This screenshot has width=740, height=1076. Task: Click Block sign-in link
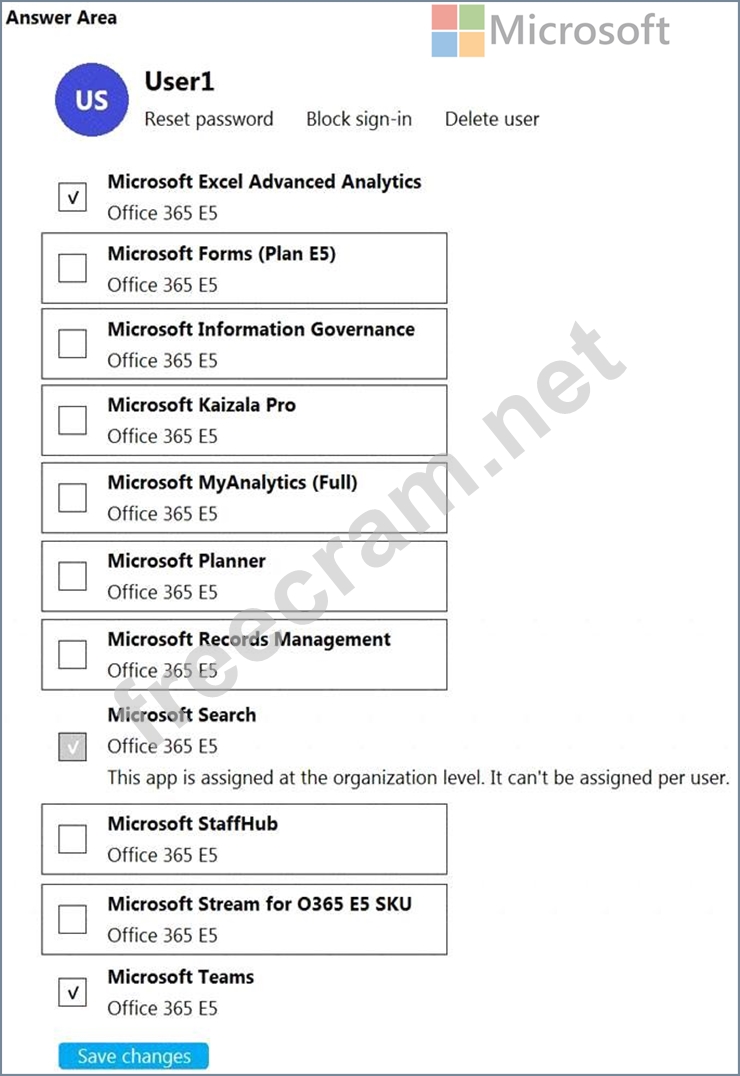click(x=359, y=119)
